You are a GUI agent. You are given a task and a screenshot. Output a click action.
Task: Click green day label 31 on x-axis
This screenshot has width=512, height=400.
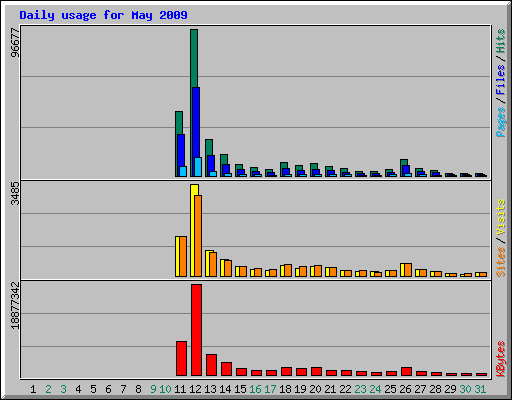coord(480,389)
